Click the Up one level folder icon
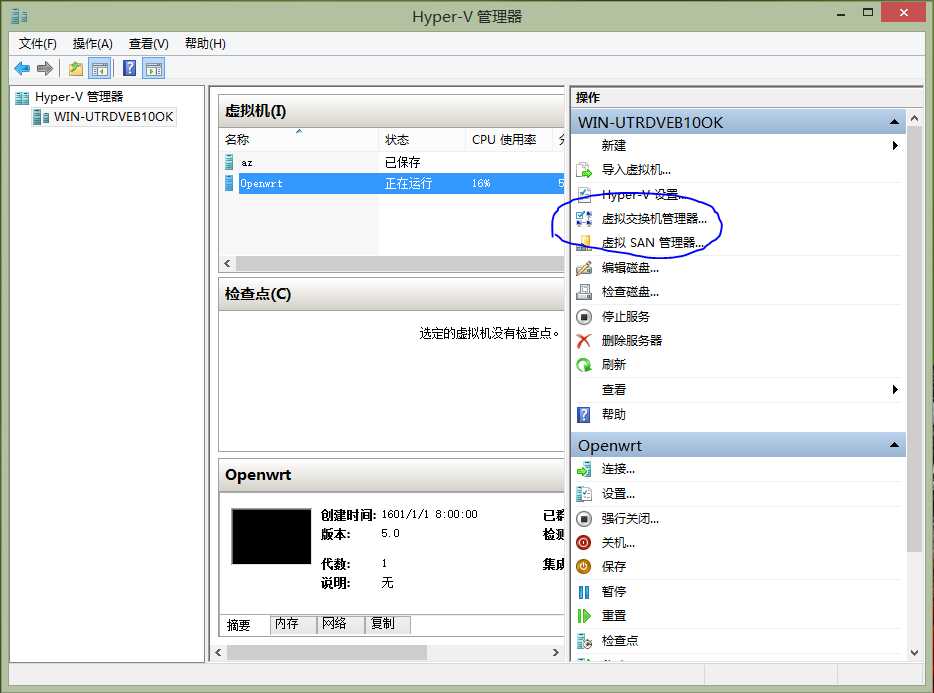This screenshot has height=693, width=934. (76, 69)
